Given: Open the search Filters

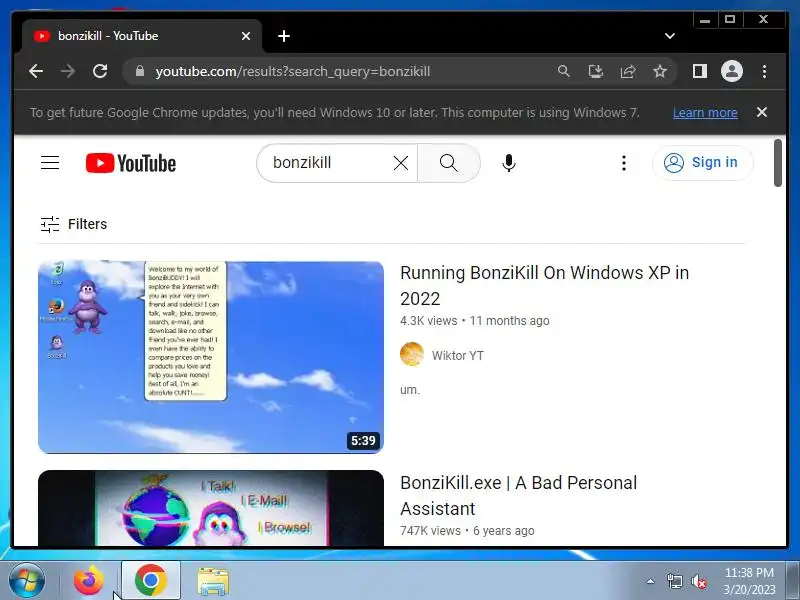Looking at the screenshot, I should 74,224.
